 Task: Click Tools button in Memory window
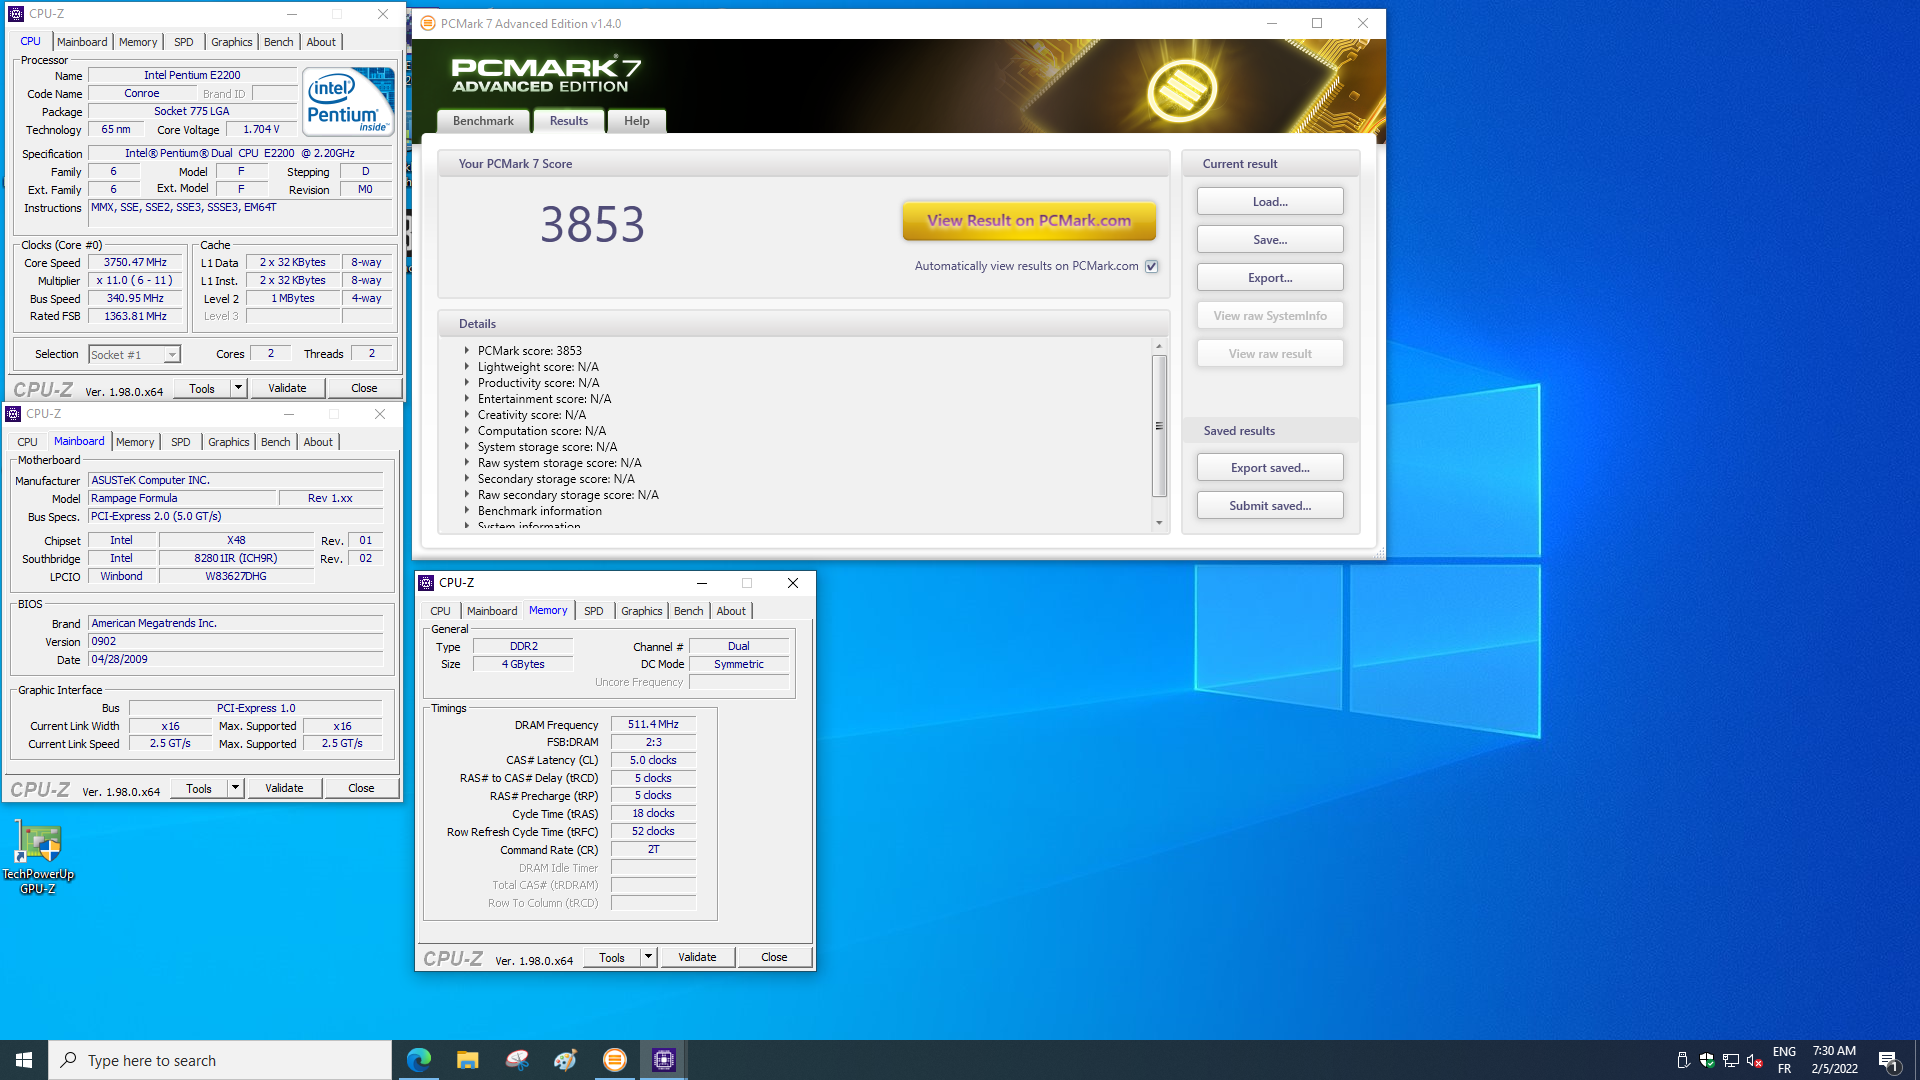click(x=612, y=957)
